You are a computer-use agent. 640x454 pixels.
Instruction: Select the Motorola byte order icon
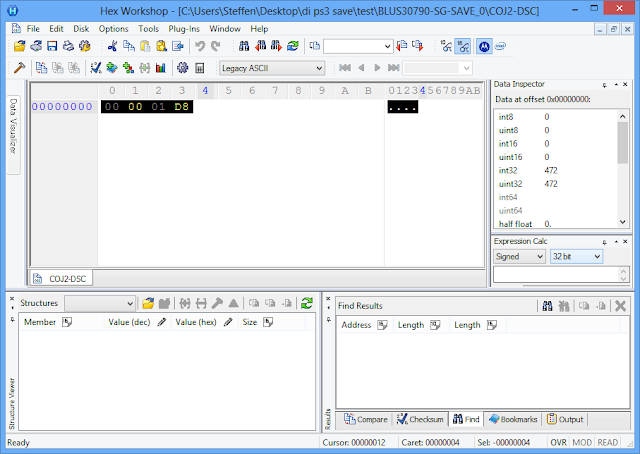[x=484, y=46]
